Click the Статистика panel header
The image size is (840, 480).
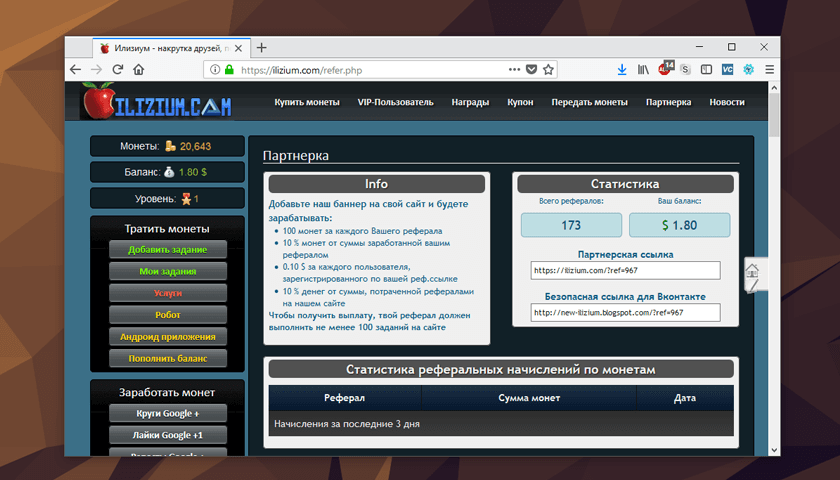[625, 184]
